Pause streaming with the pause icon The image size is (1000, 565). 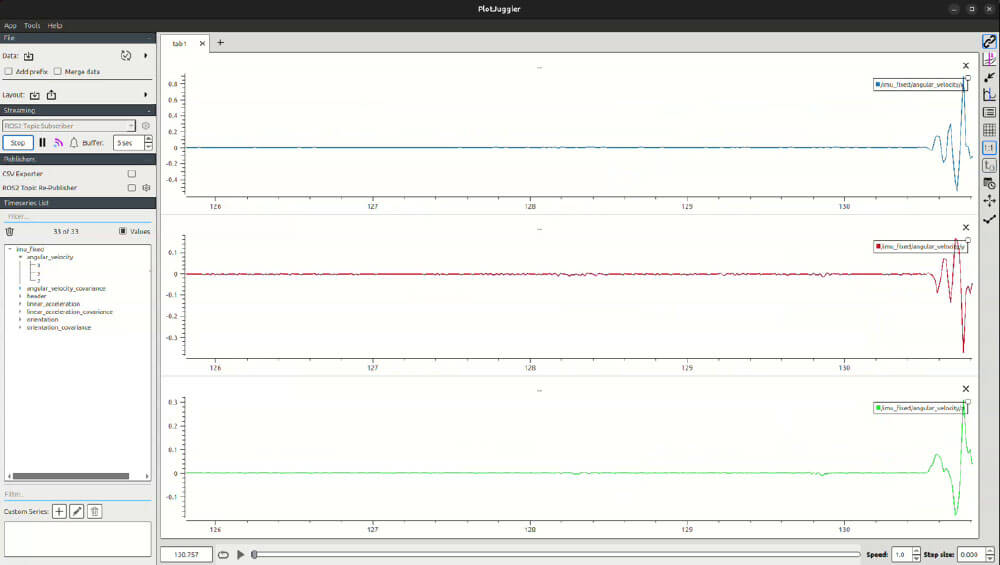click(42, 143)
